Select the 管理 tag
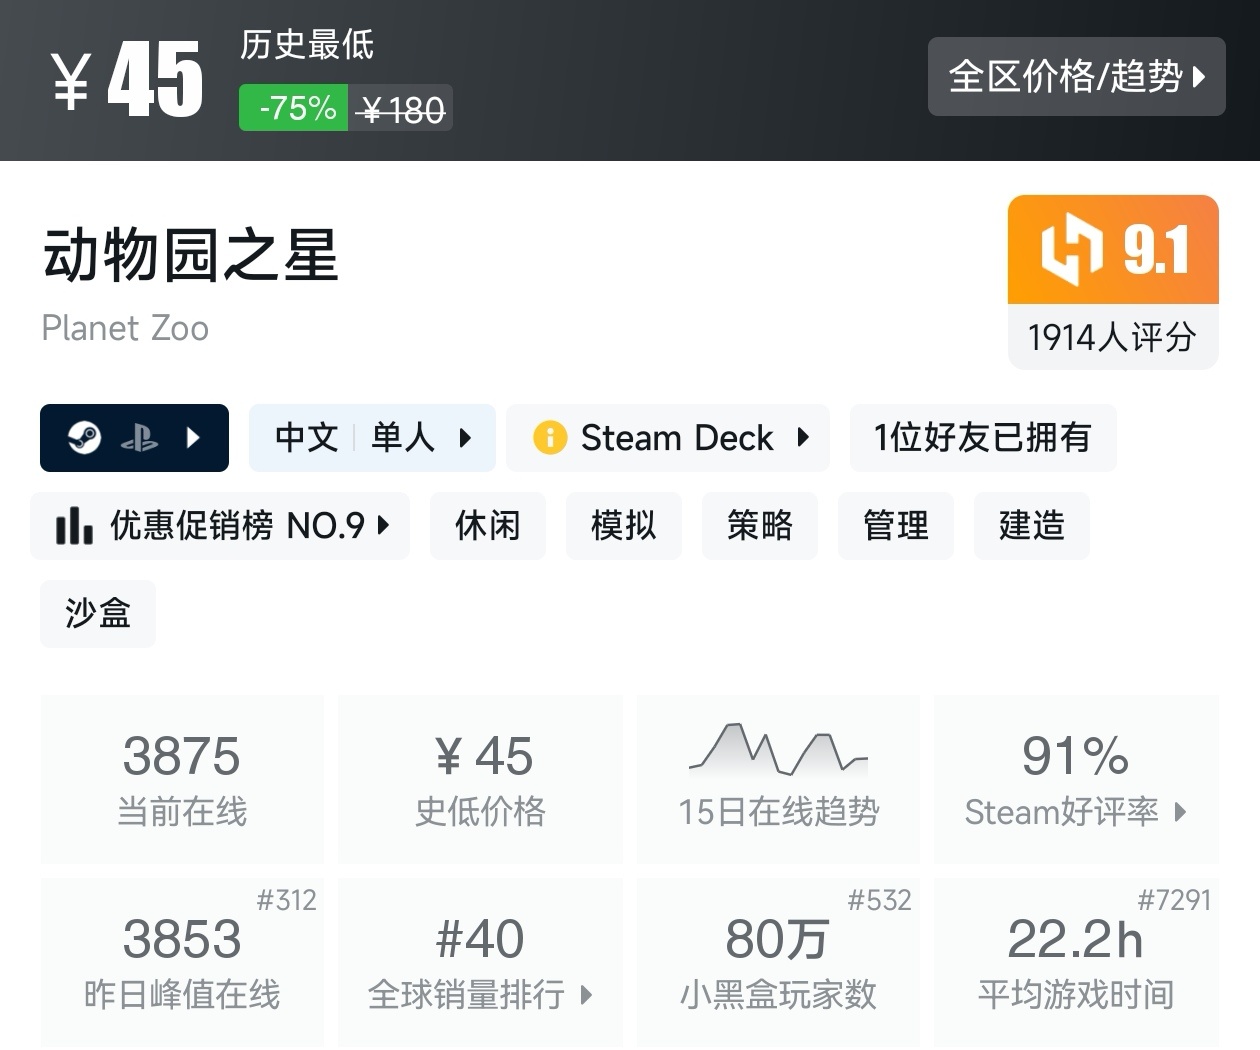Viewport: 1260px width, 1050px height. pyautogui.click(x=896, y=525)
